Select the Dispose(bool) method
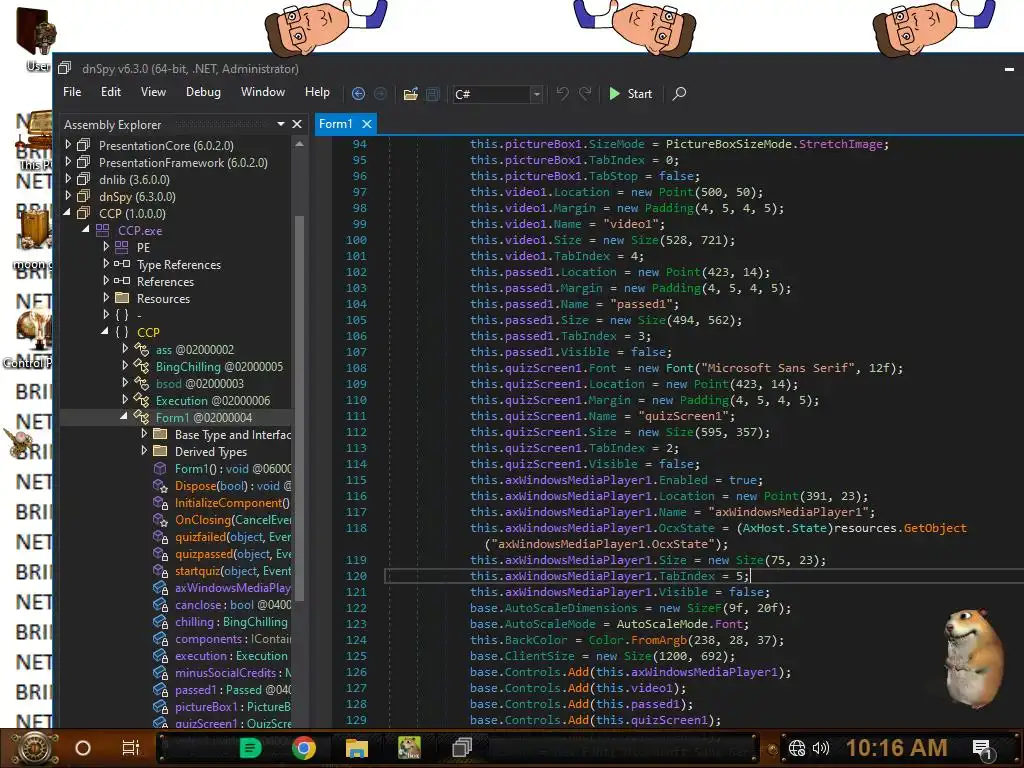1024x768 pixels. [232, 485]
